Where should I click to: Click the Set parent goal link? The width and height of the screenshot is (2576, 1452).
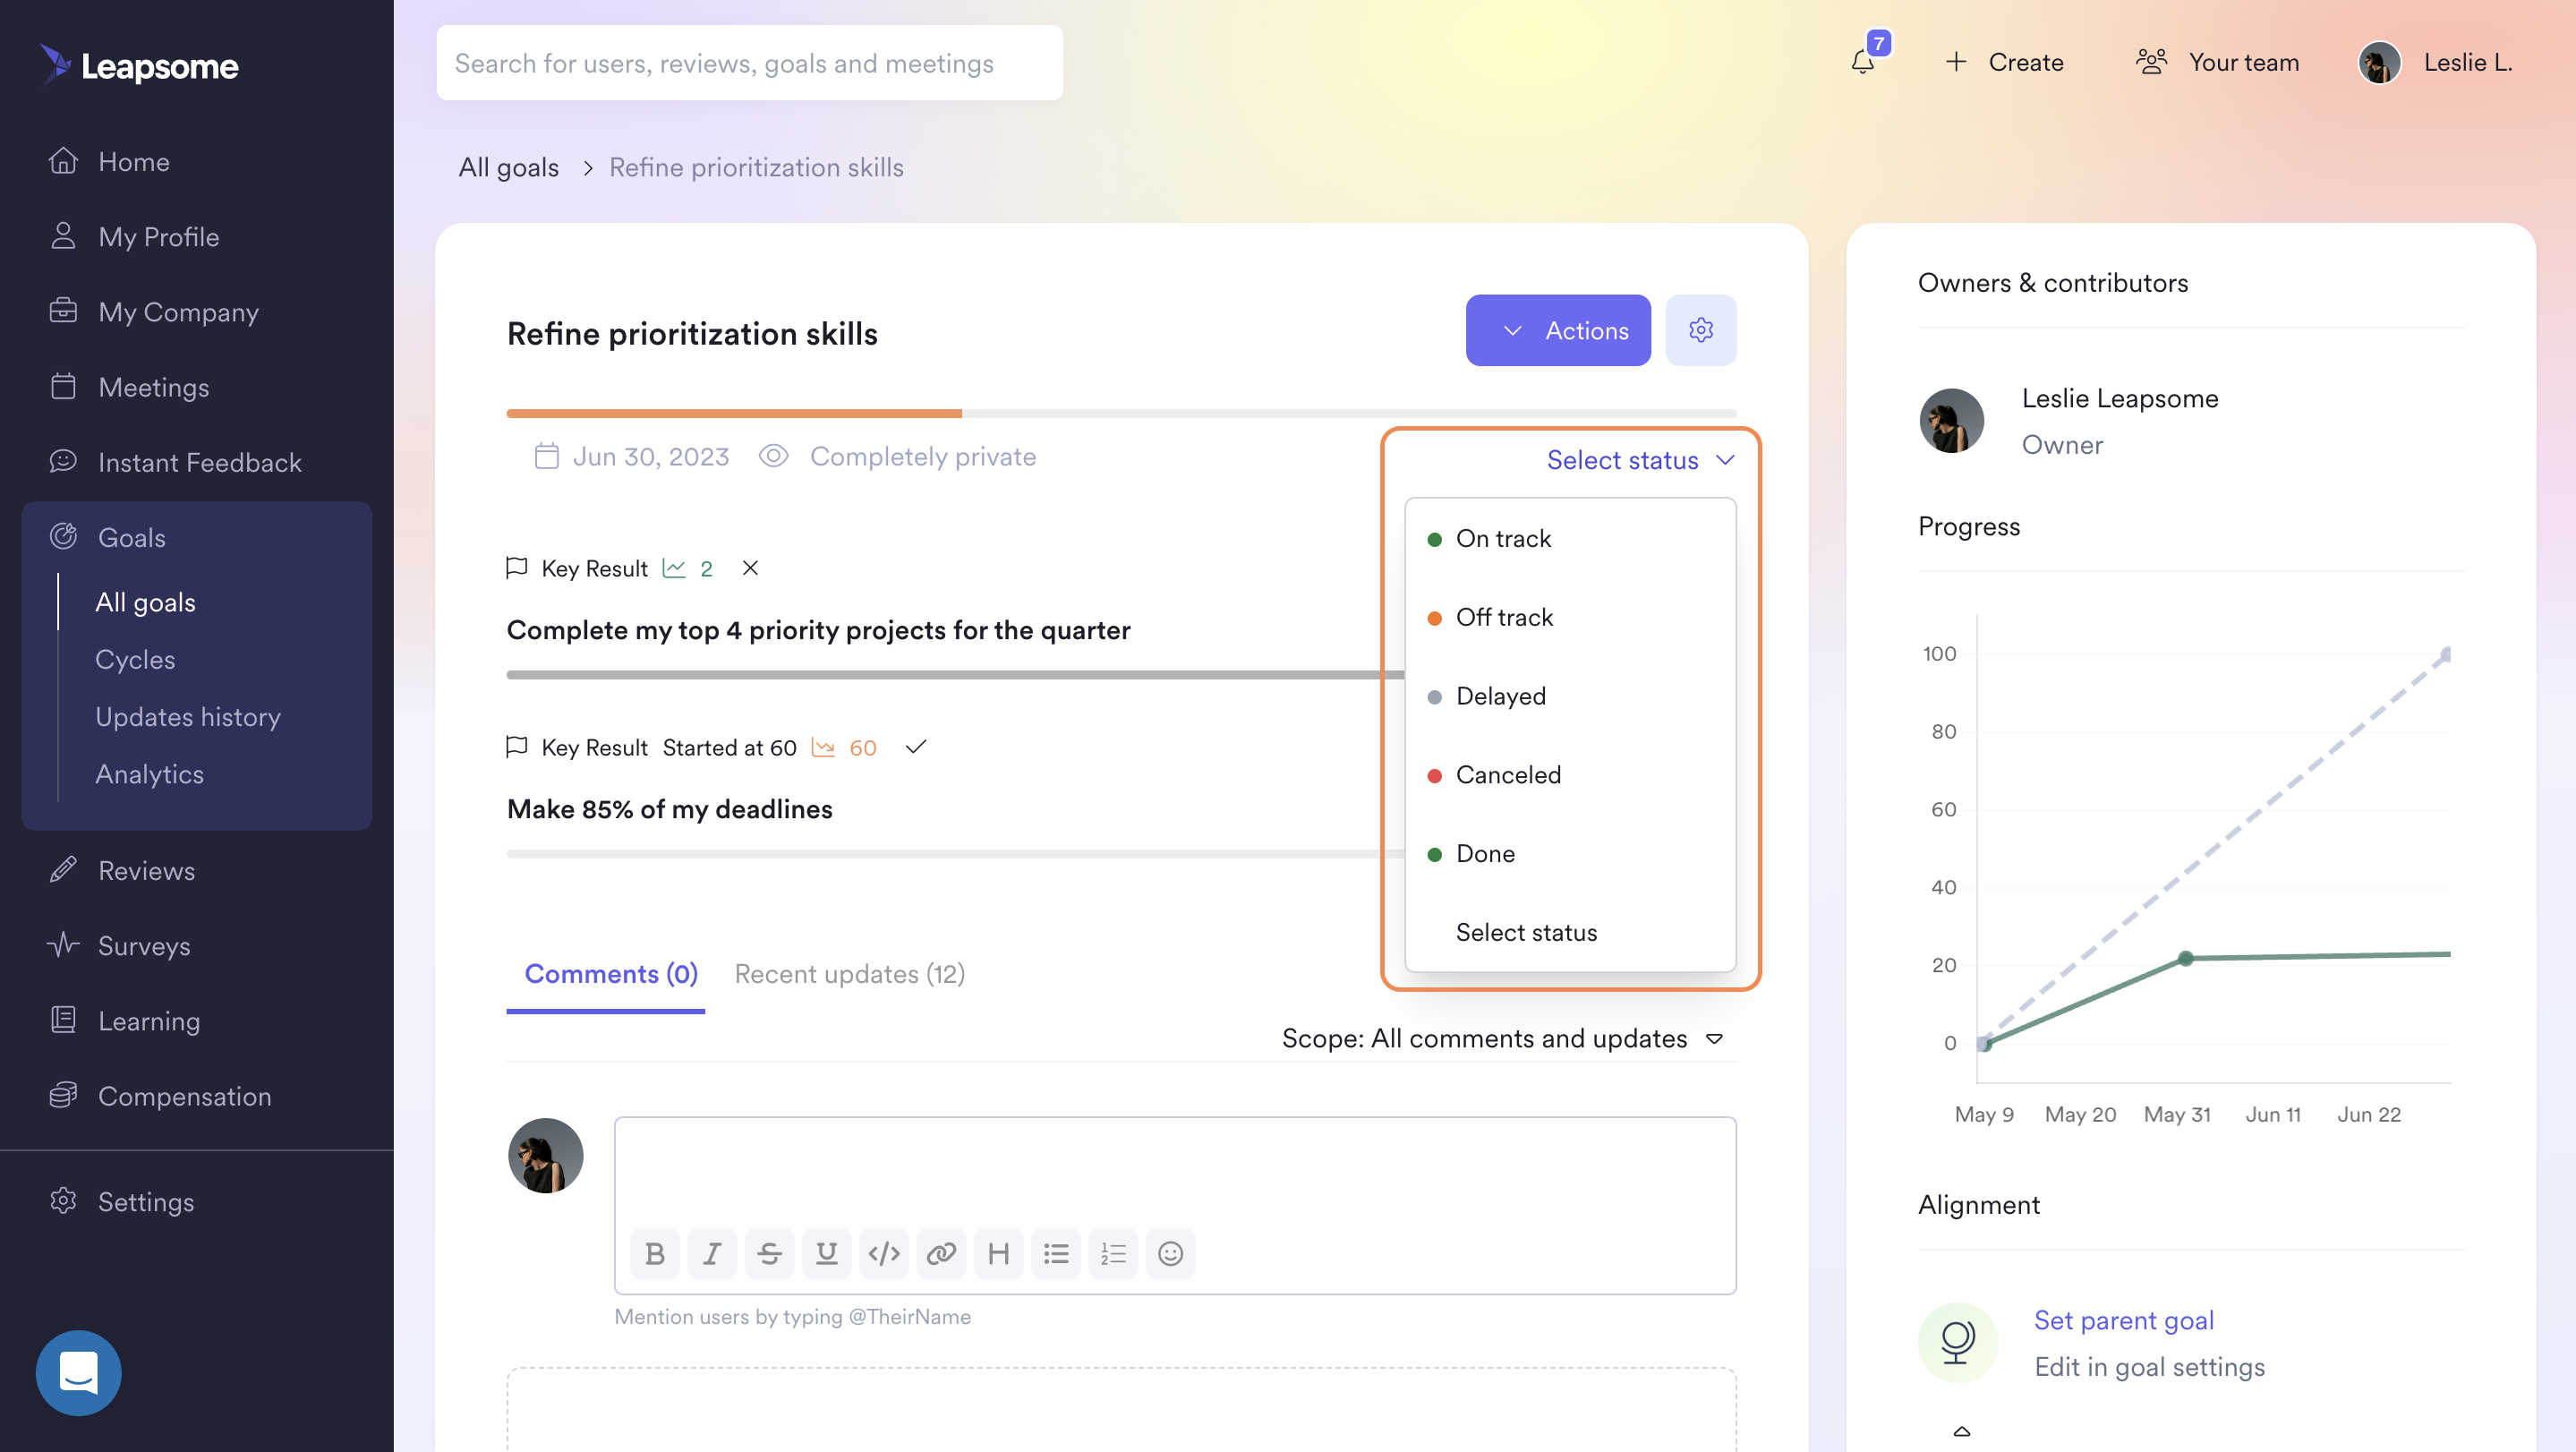pyautogui.click(x=2124, y=1320)
